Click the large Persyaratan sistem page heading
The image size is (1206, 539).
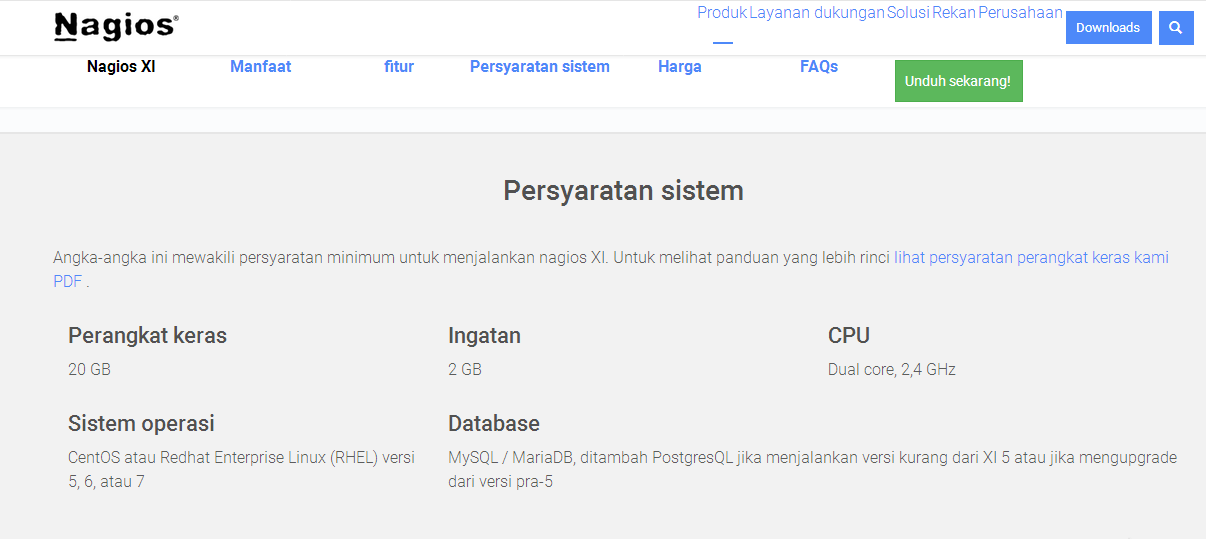click(623, 190)
